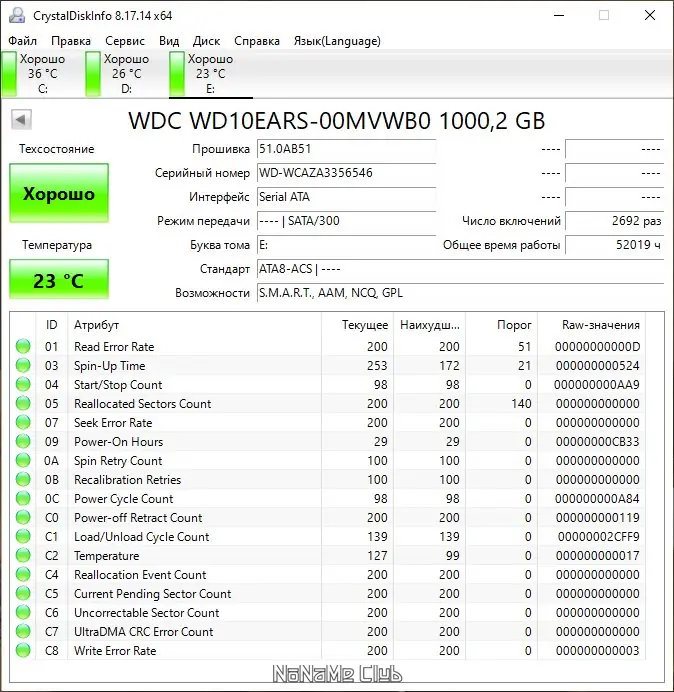Select the Load/Unload Cycle Count attribute name
Image resolution: width=674 pixels, height=692 pixels.
pos(141,537)
